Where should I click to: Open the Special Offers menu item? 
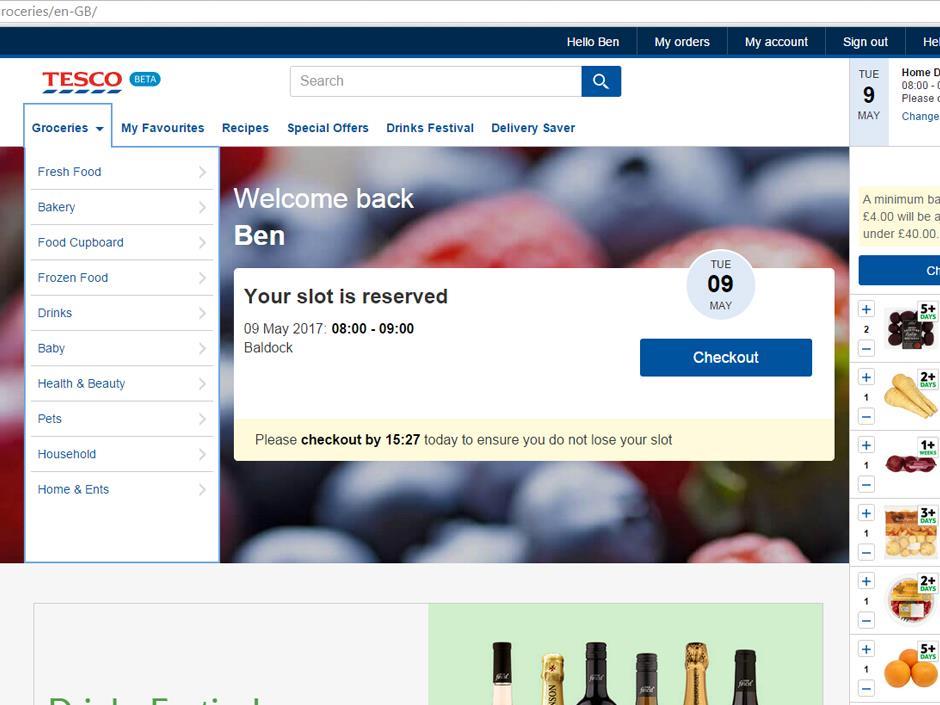pyautogui.click(x=327, y=128)
